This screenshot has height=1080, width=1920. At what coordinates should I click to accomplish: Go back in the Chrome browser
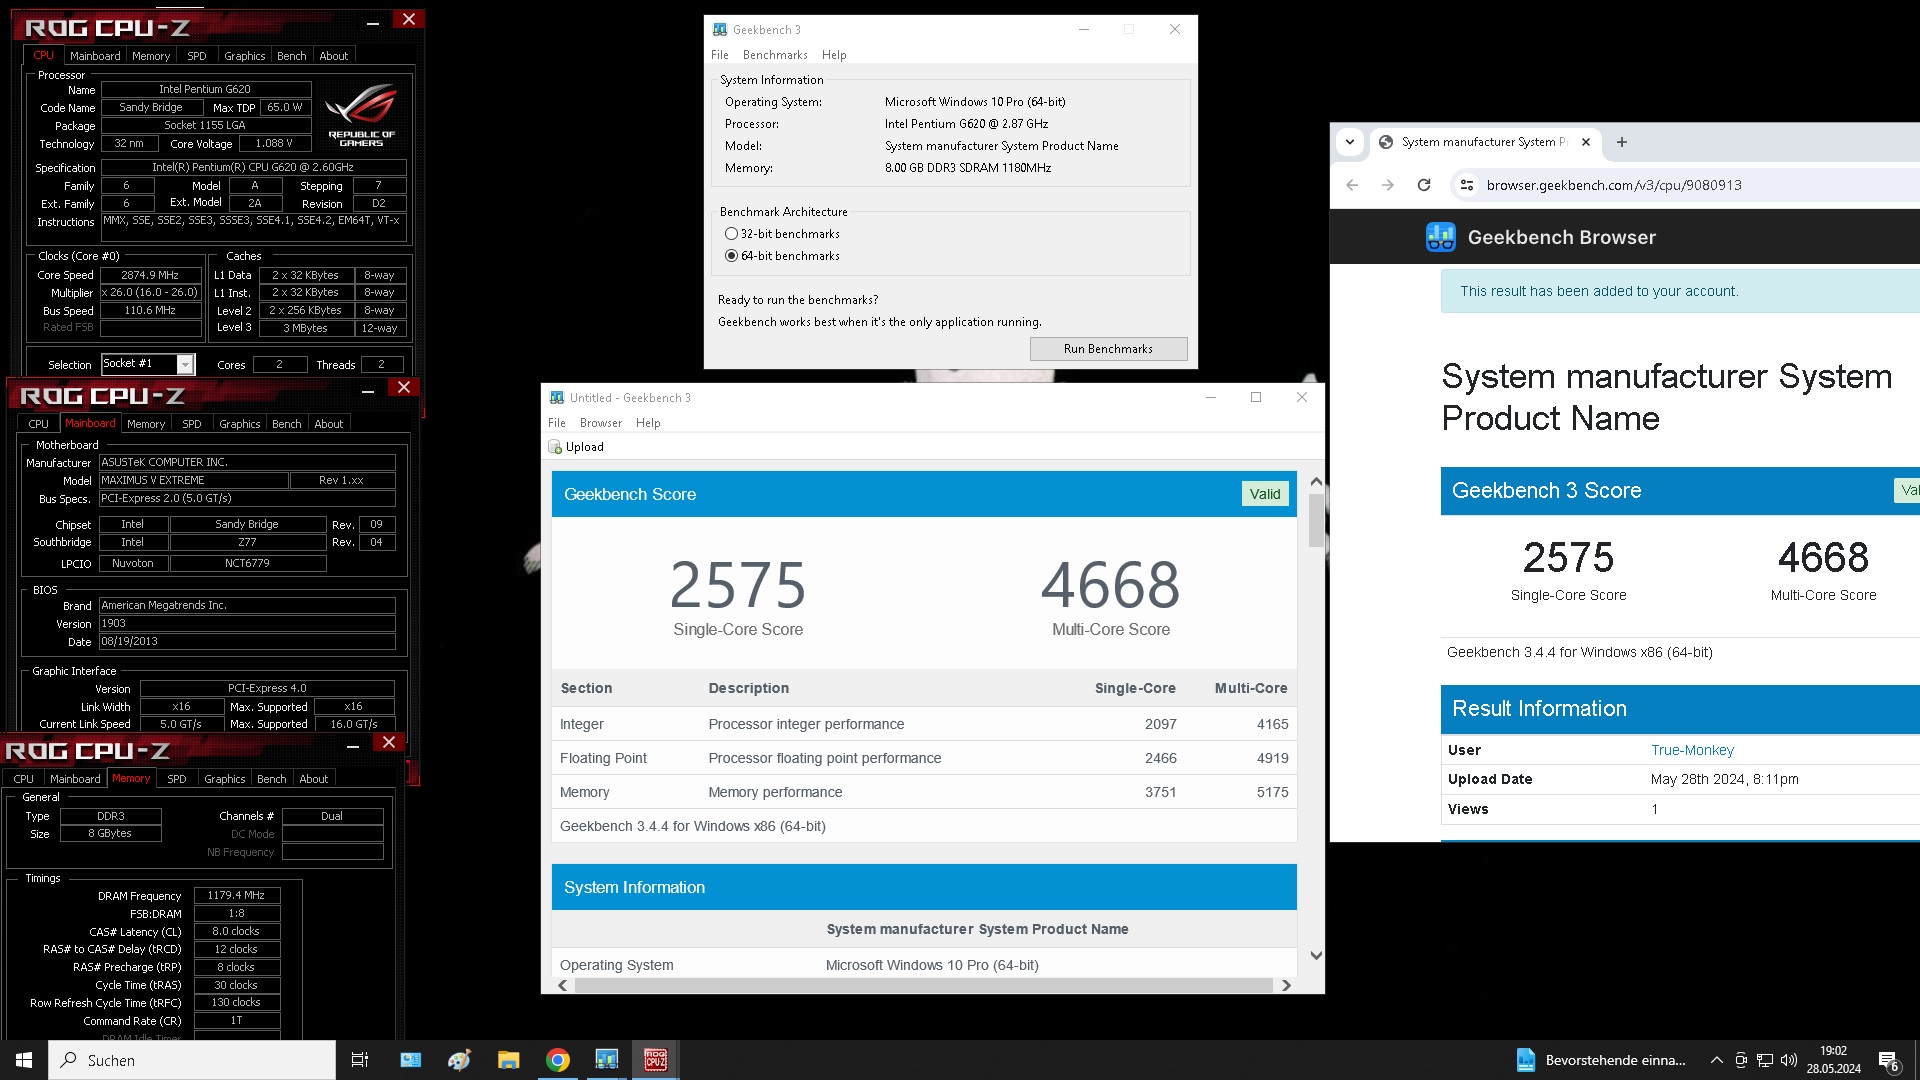pos(1352,185)
